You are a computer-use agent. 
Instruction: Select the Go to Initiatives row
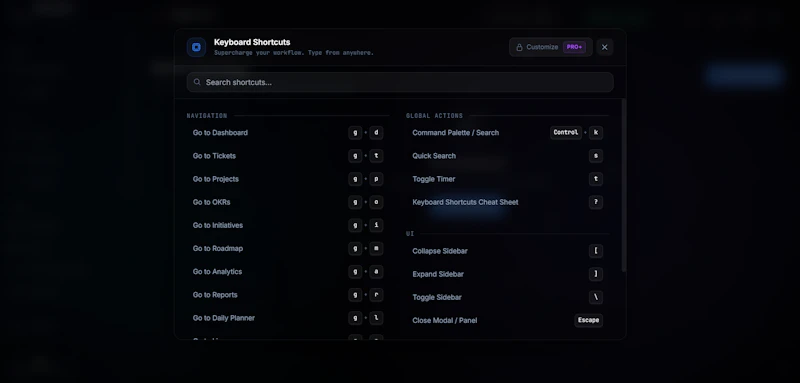[288, 225]
